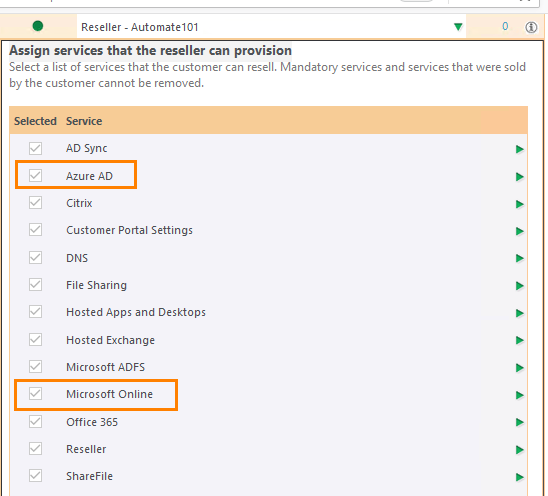The height and width of the screenshot is (496, 548).
Task: Expand the Hosted Apps and Desktops row arrow
Action: click(520, 313)
